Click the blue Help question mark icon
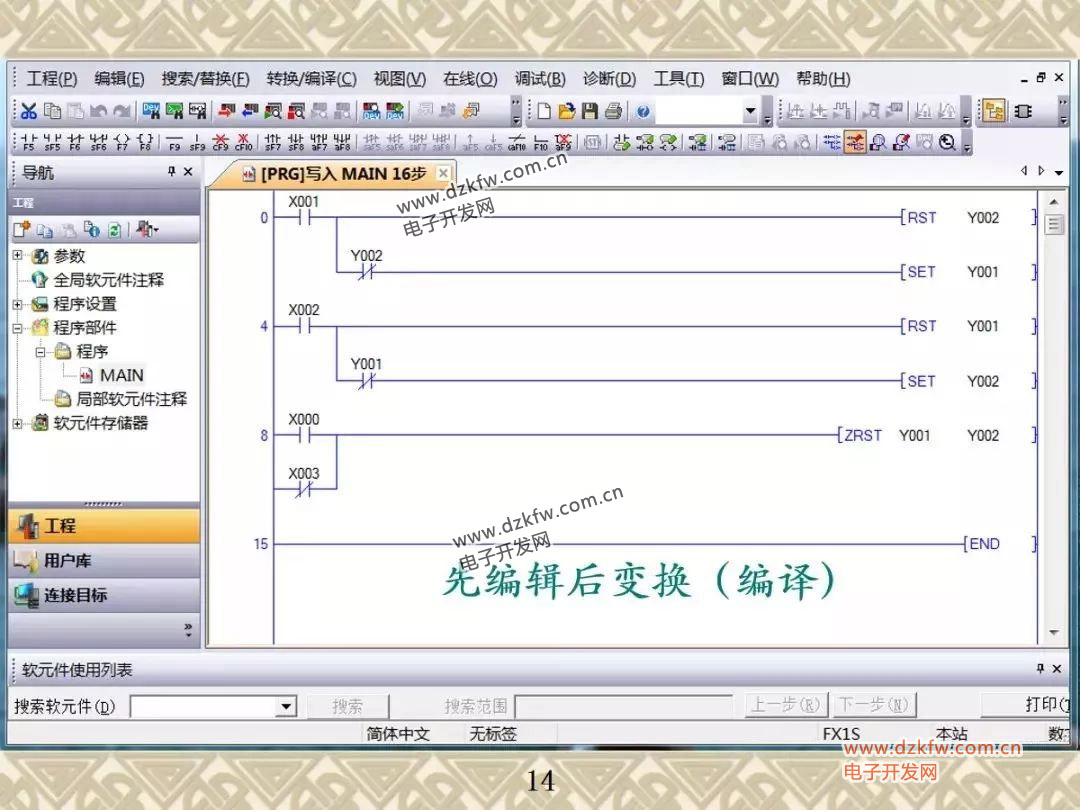Screen dimensions: 1080x810 click(x=643, y=111)
